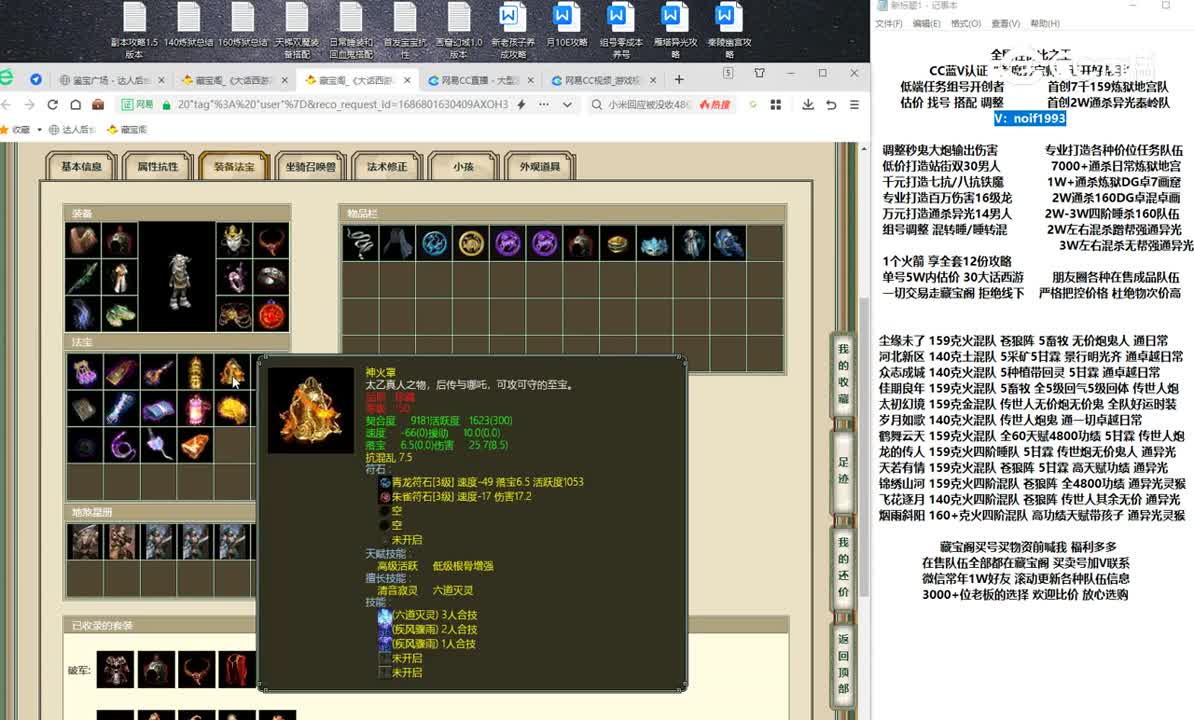Close the 网易CC视频 browser tab
The image size is (1194, 720).
click(x=653, y=80)
